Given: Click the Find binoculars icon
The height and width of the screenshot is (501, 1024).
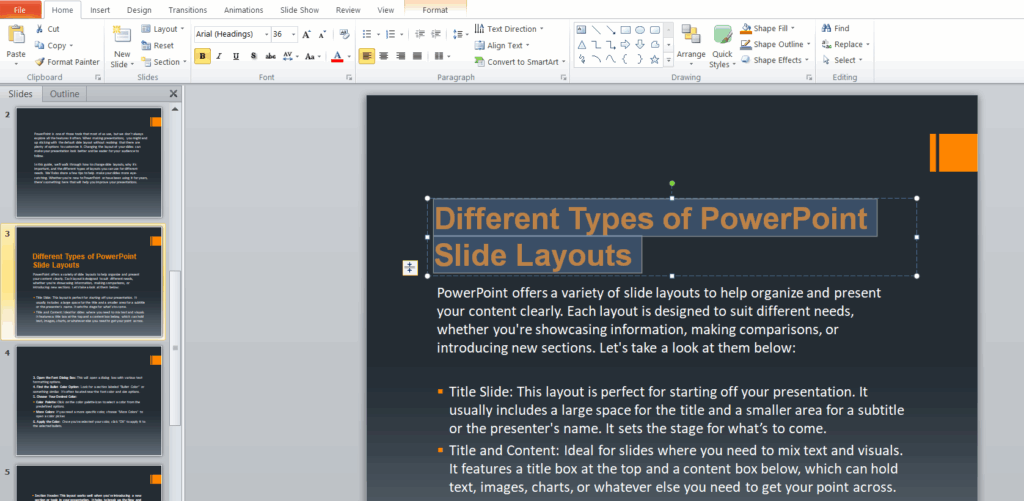Looking at the screenshot, I should pyautogui.click(x=825, y=29).
